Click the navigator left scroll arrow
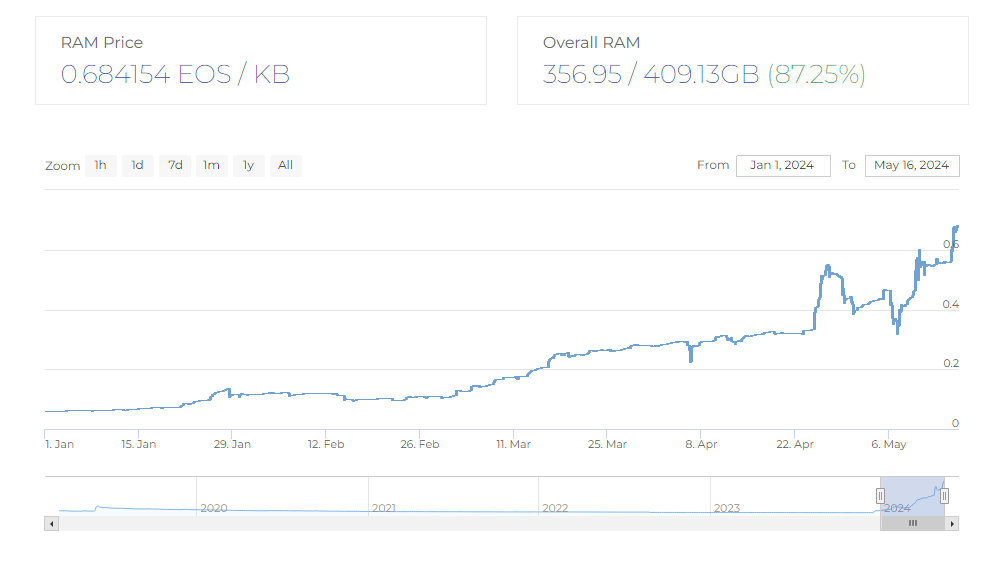Viewport: 987px width, 563px height. point(52,523)
